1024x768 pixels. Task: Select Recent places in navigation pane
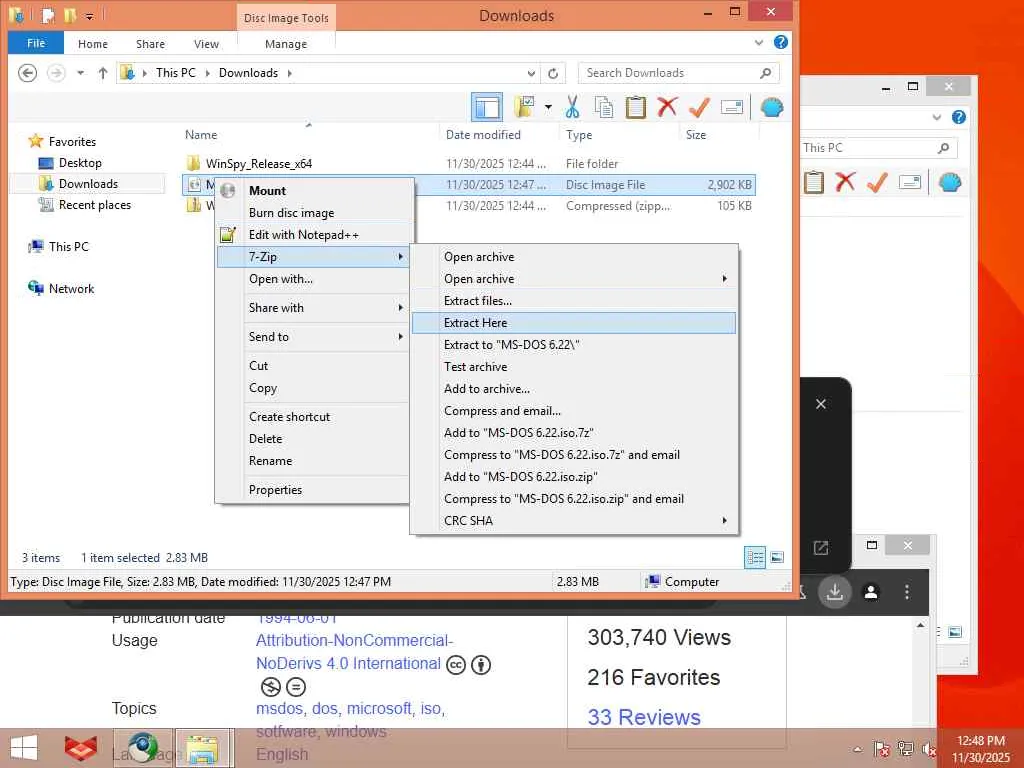(x=85, y=205)
